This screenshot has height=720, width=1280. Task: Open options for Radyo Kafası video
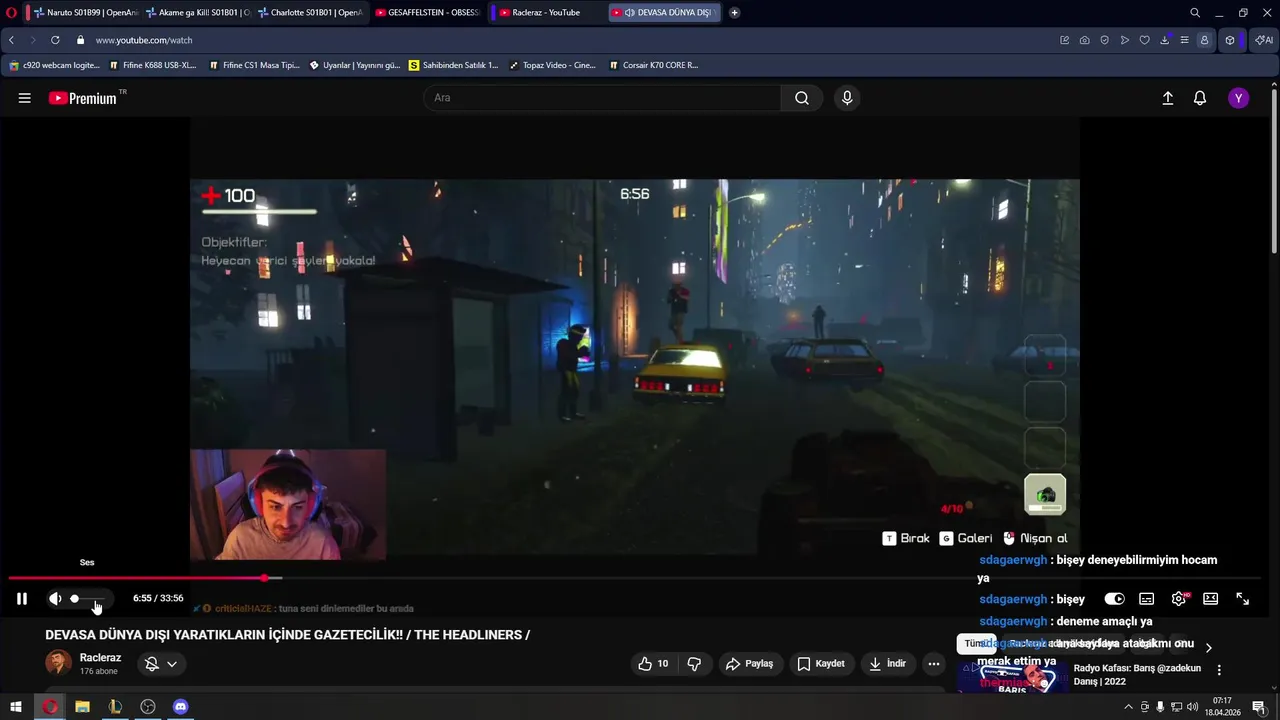pos(1219,670)
